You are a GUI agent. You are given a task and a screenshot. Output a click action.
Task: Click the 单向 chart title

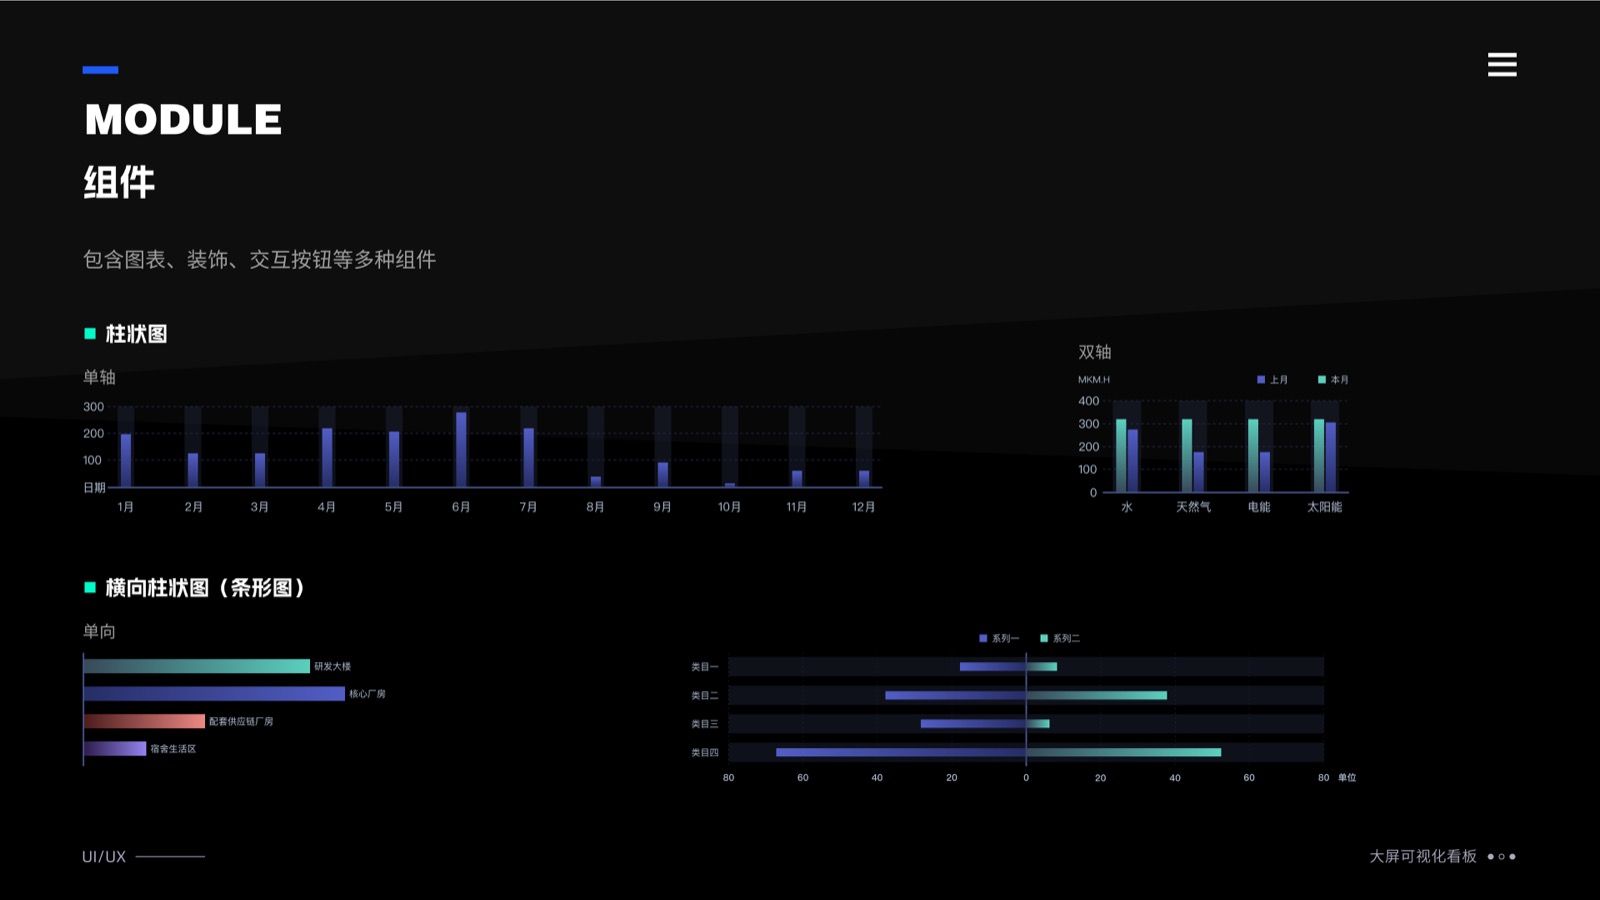99,631
